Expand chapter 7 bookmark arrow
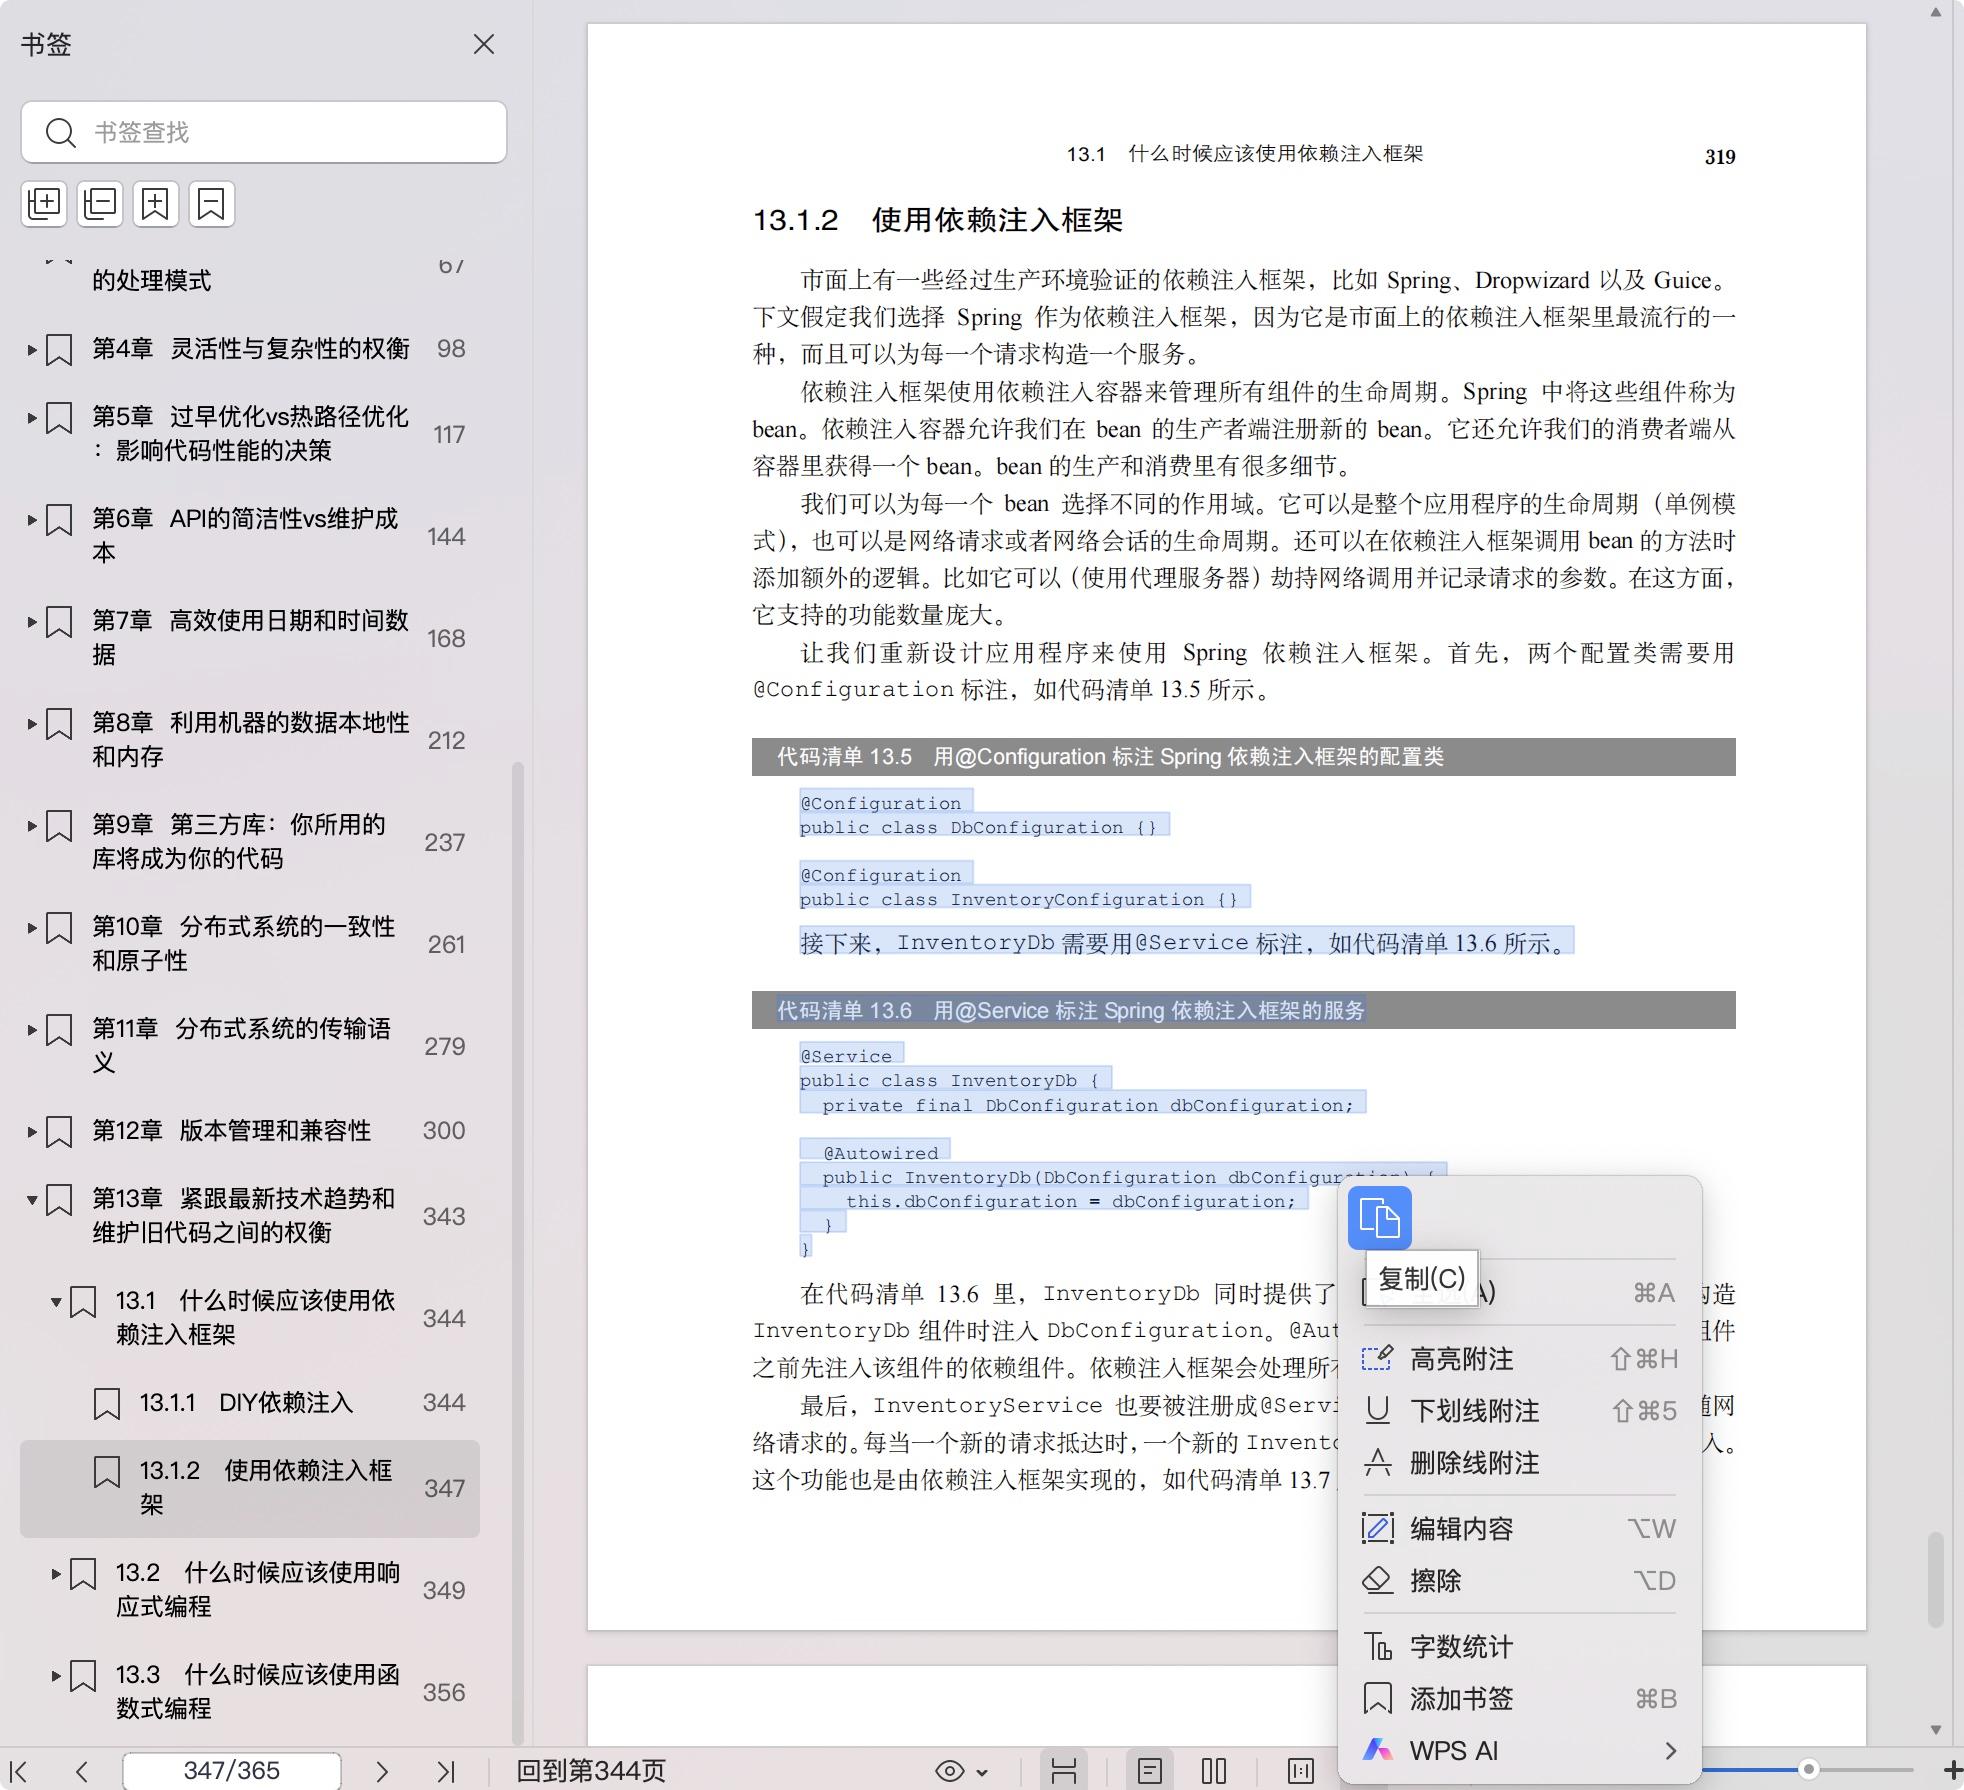 click(x=32, y=621)
